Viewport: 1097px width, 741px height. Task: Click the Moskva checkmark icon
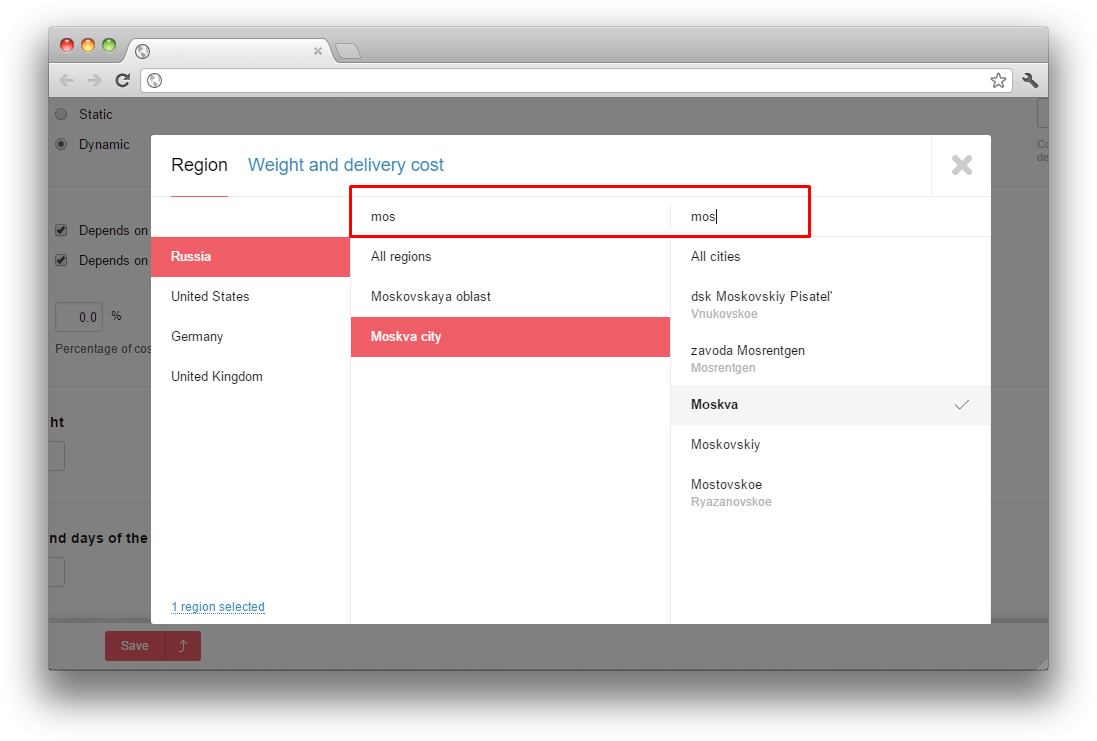pyautogui.click(x=962, y=404)
